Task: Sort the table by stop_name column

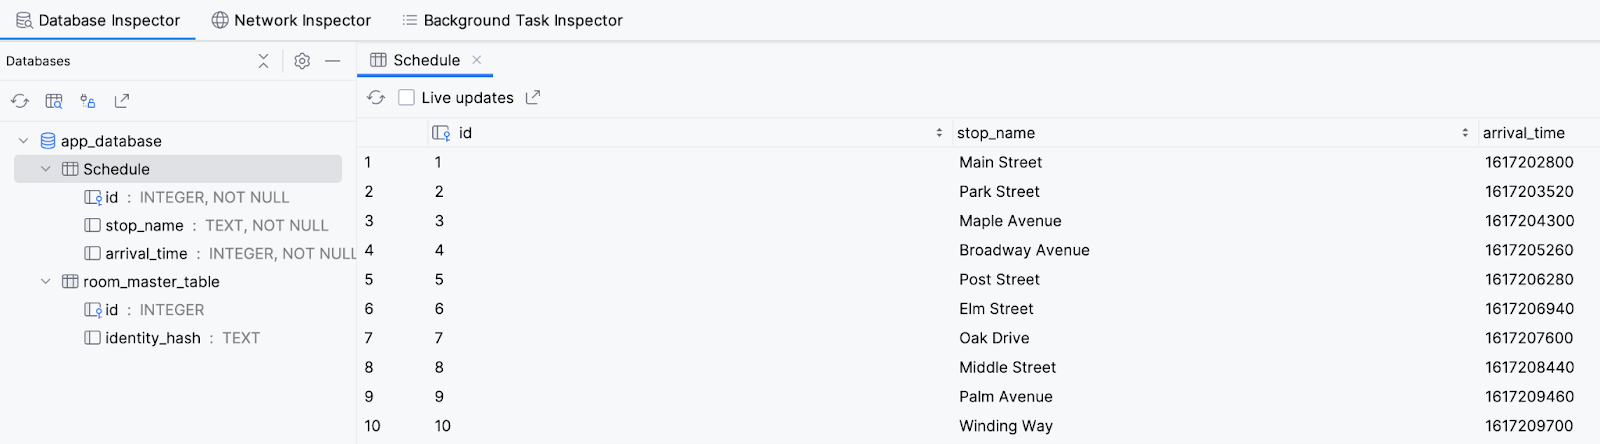Action: (1465, 133)
